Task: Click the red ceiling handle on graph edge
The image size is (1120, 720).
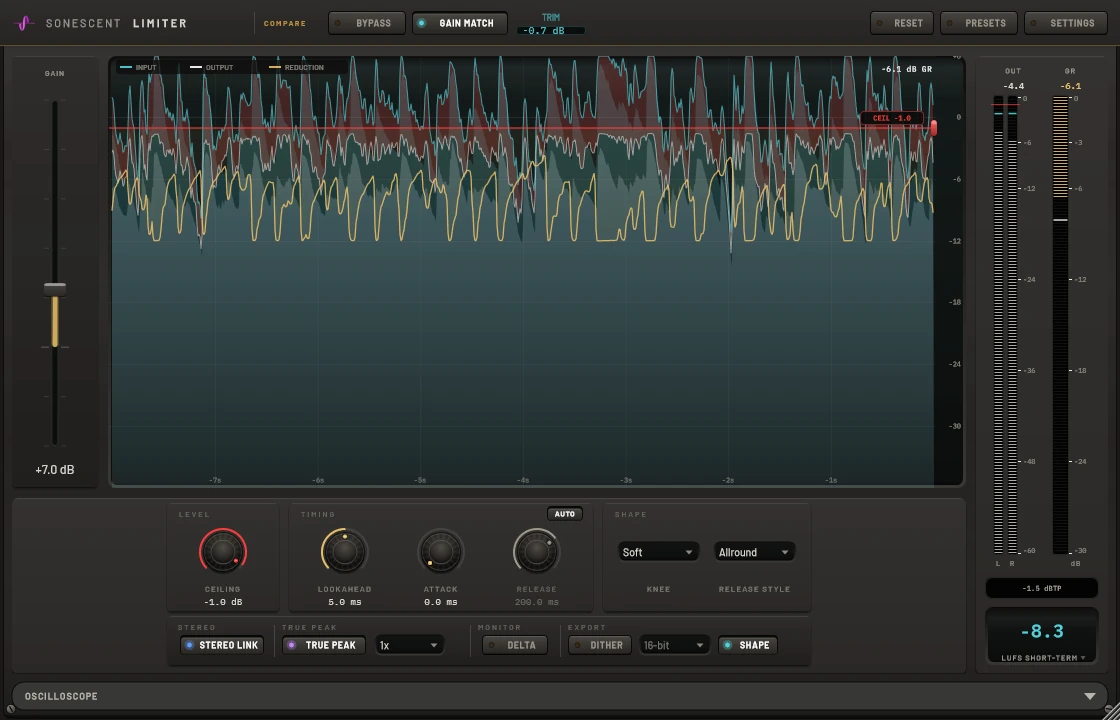Action: [934, 128]
